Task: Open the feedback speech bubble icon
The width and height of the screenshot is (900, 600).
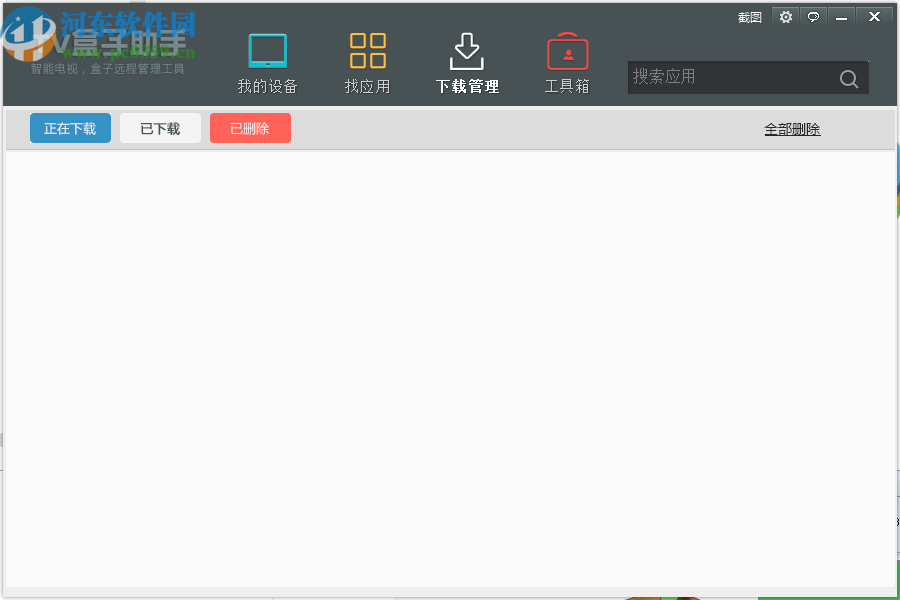Action: tap(813, 17)
